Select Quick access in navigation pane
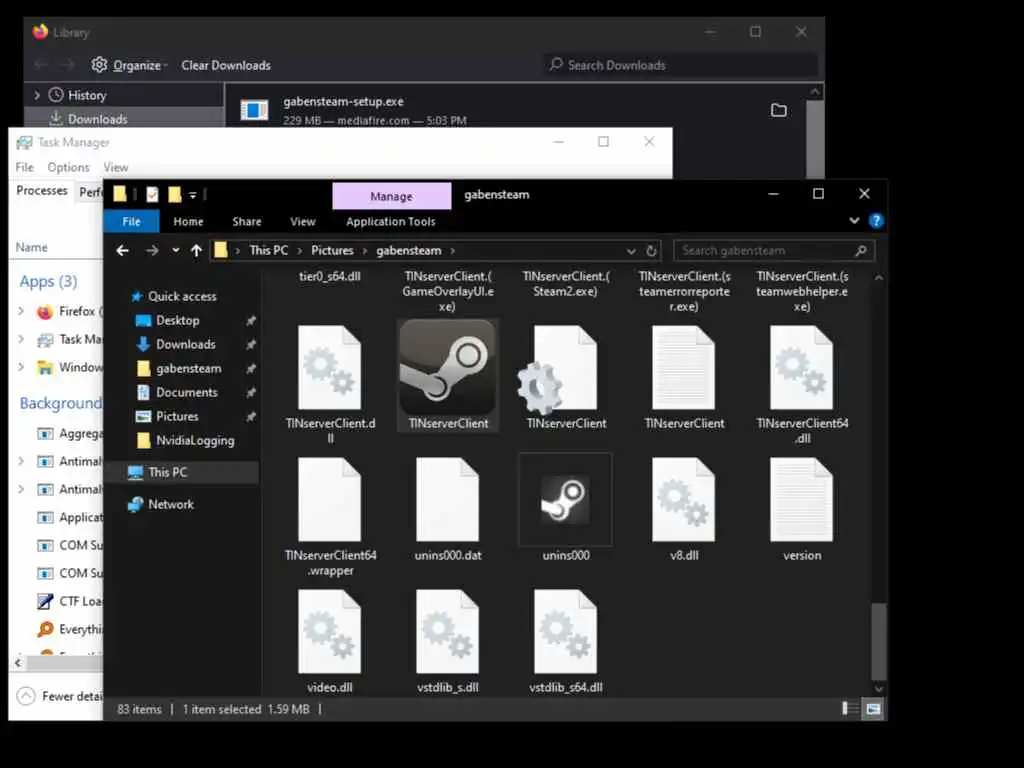This screenshot has width=1024, height=768. click(182, 296)
